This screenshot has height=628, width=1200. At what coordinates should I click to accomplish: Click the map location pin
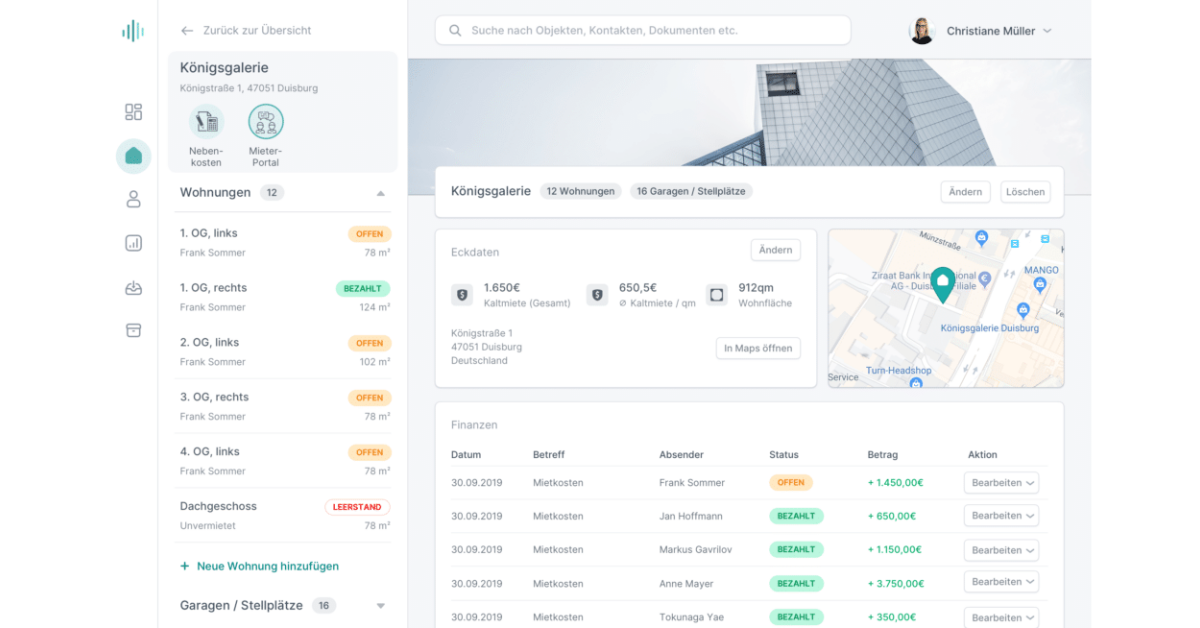pos(942,285)
